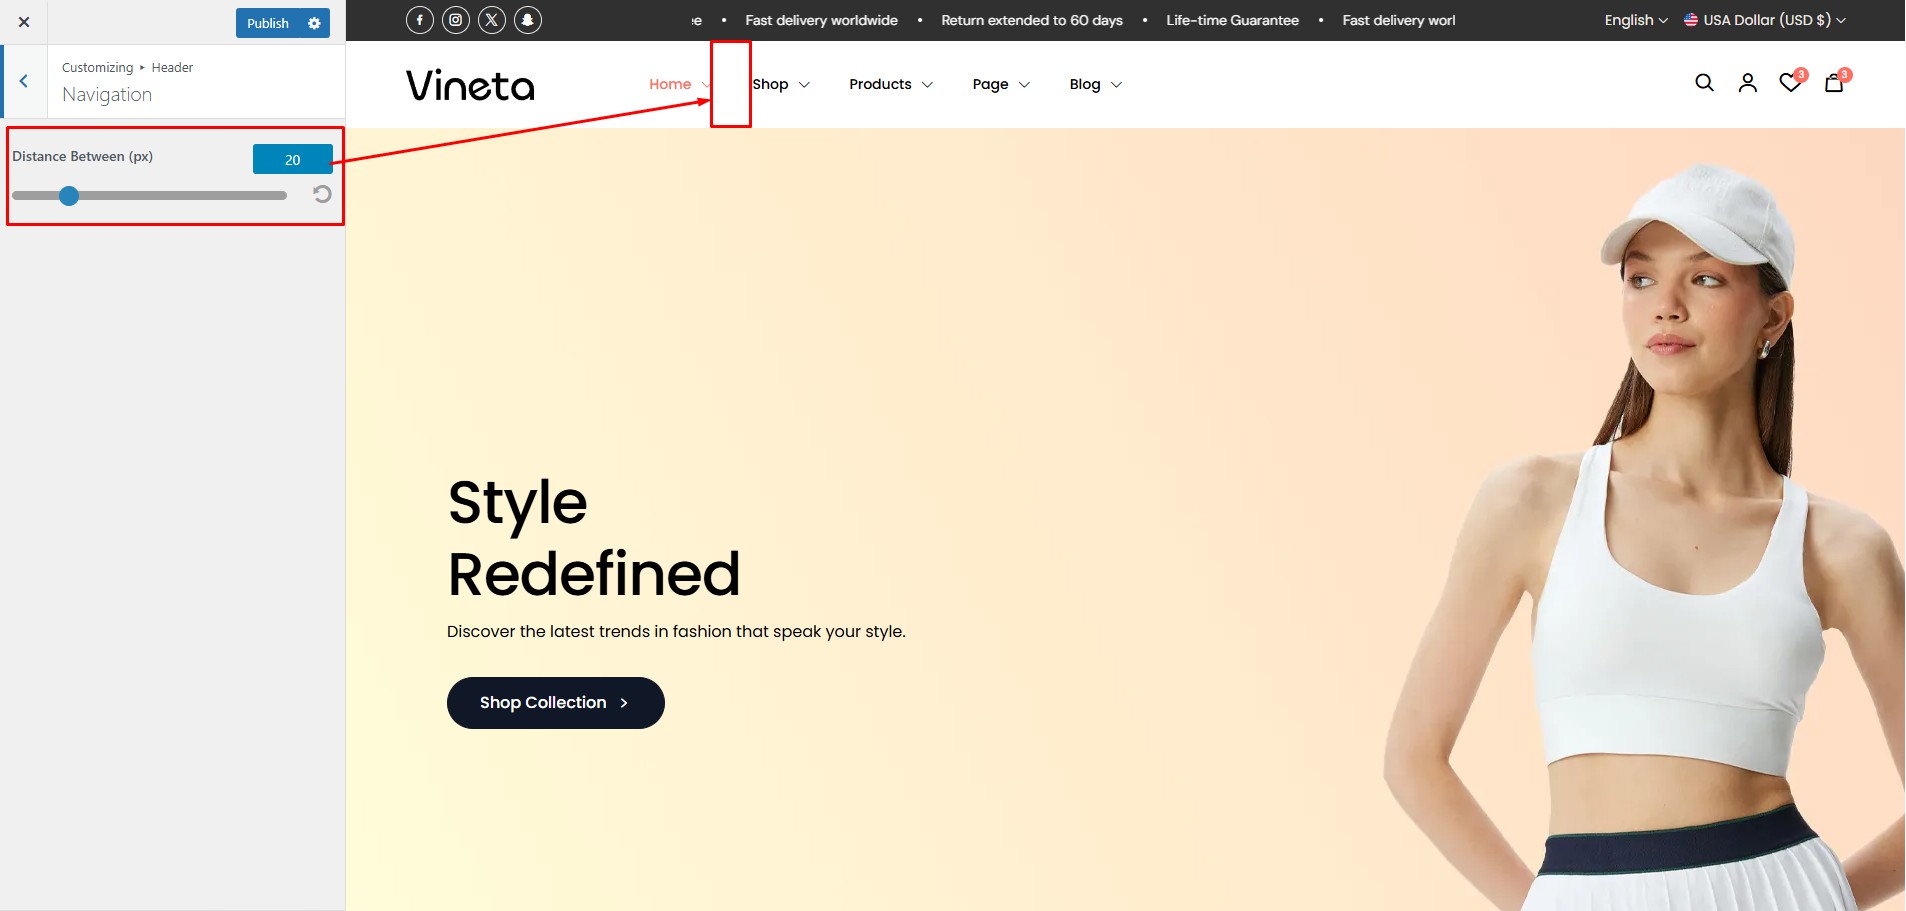Close the customizer panel
The width and height of the screenshot is (1906, 911).
coord(24,22)
